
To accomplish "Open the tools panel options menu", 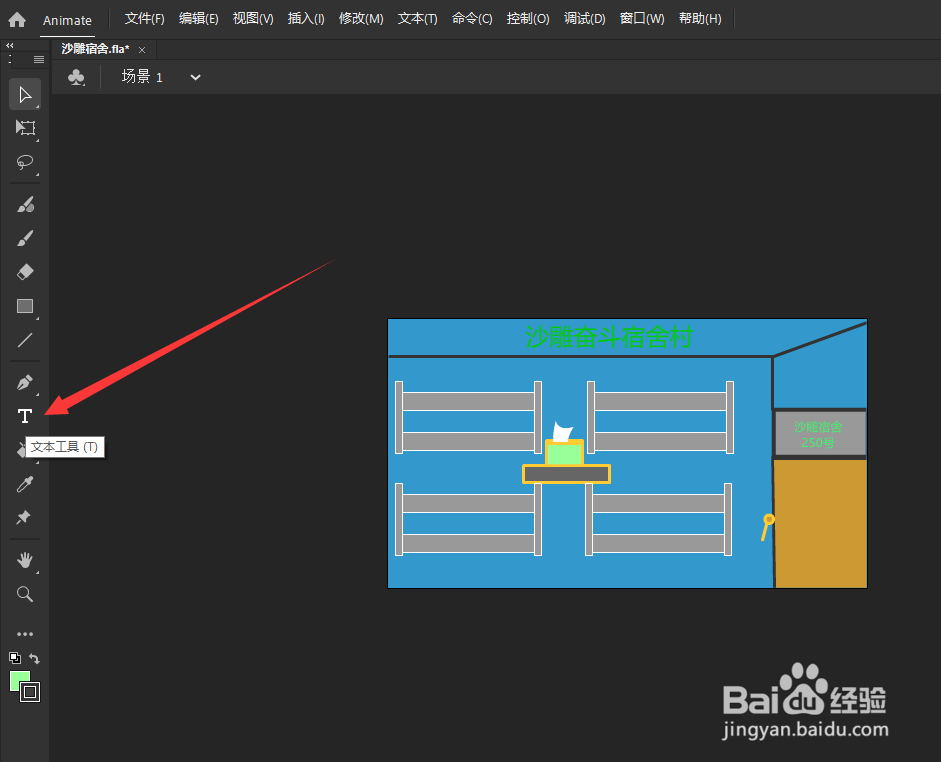I will pos(39,59).
